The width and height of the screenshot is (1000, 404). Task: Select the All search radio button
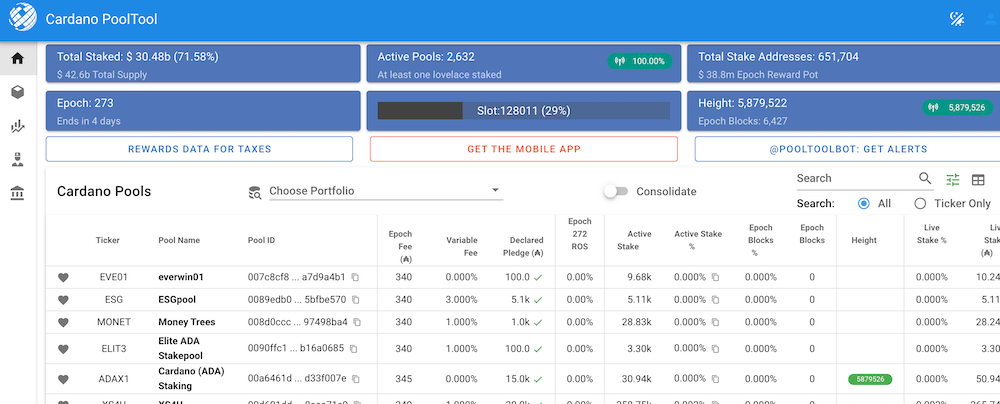point(864,204)
